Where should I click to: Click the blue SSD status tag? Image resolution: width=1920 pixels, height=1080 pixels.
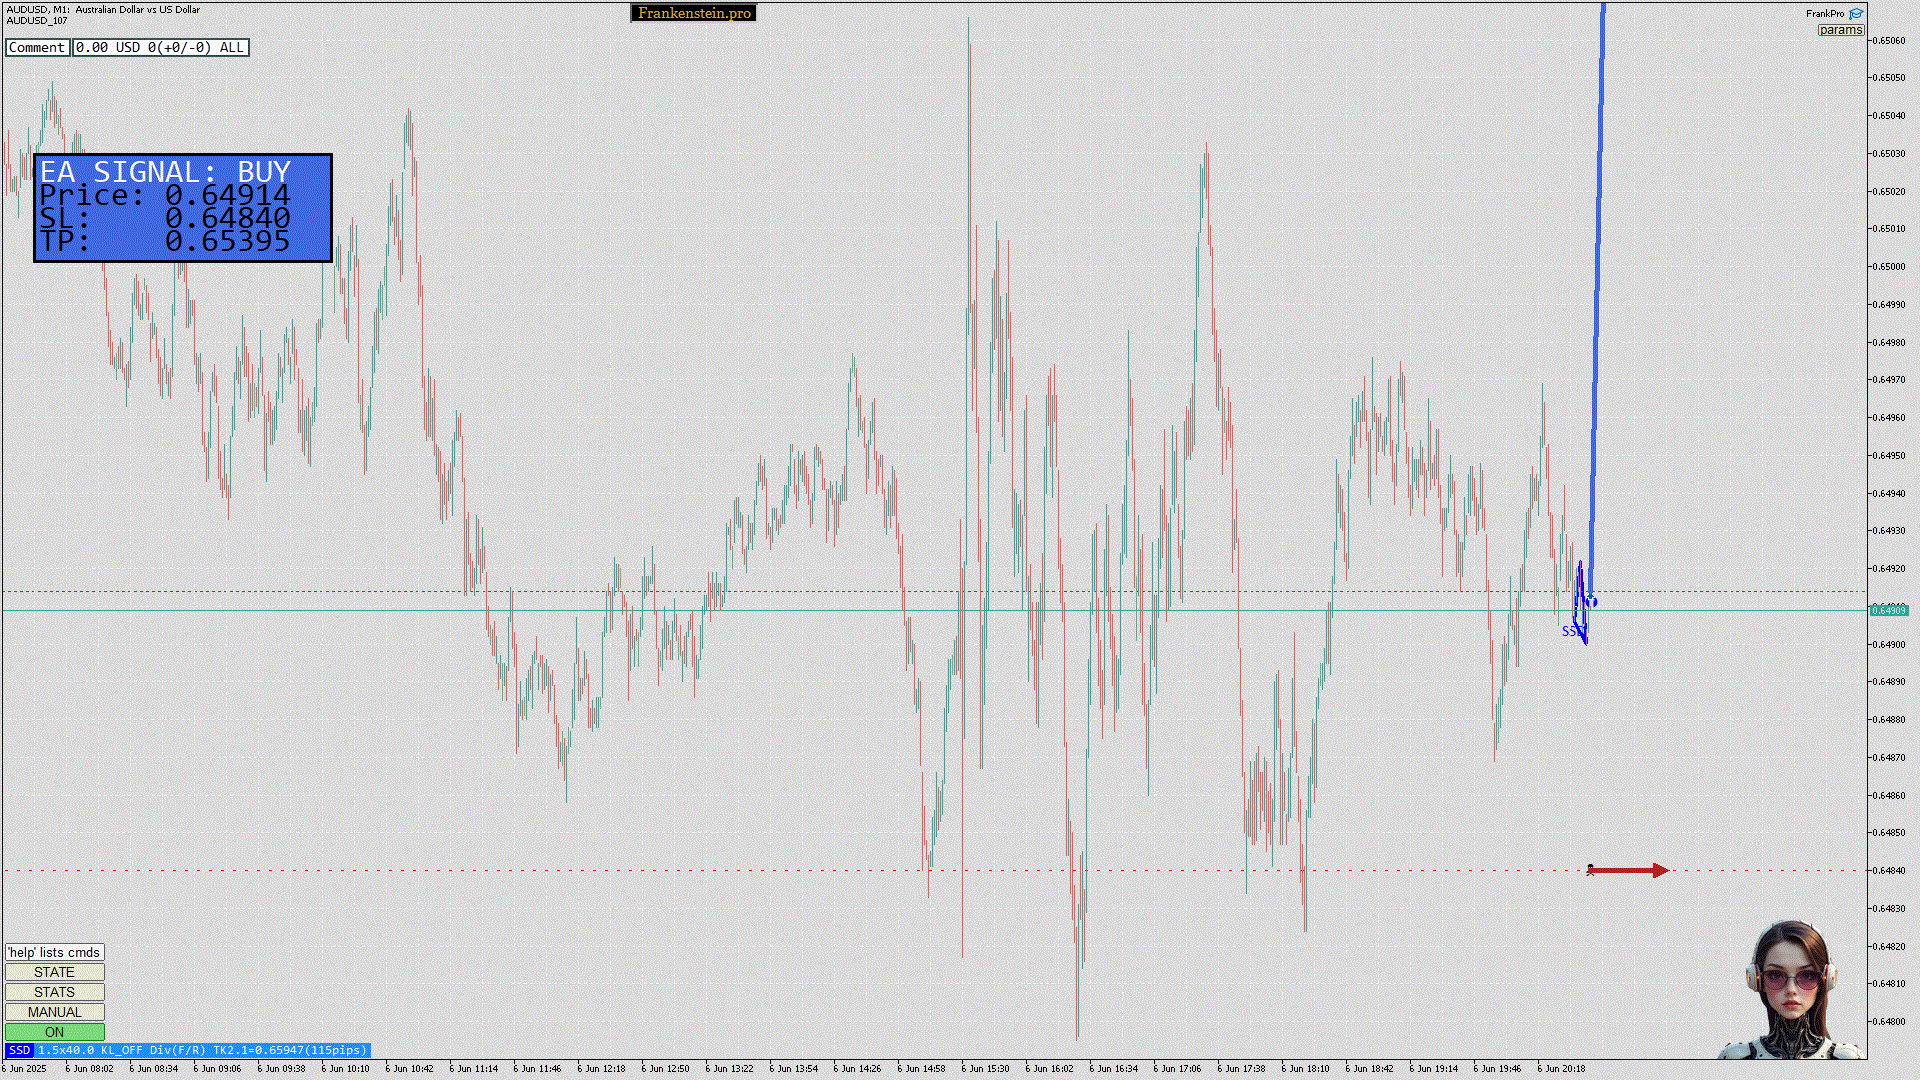click(19, 1050)
